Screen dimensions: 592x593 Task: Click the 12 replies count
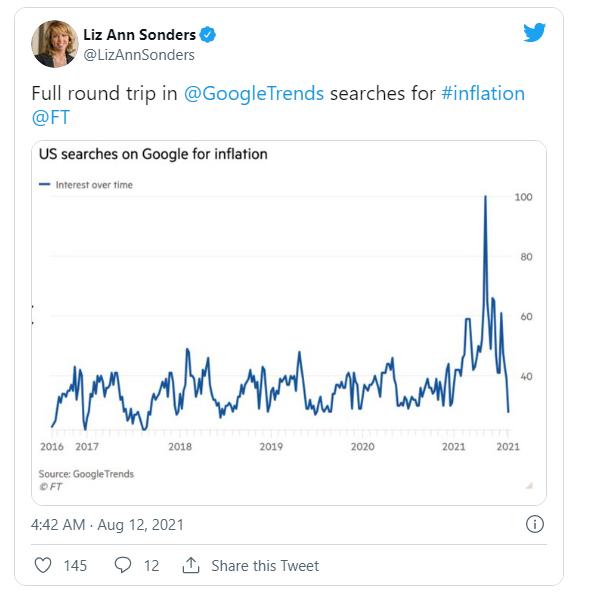151,566
